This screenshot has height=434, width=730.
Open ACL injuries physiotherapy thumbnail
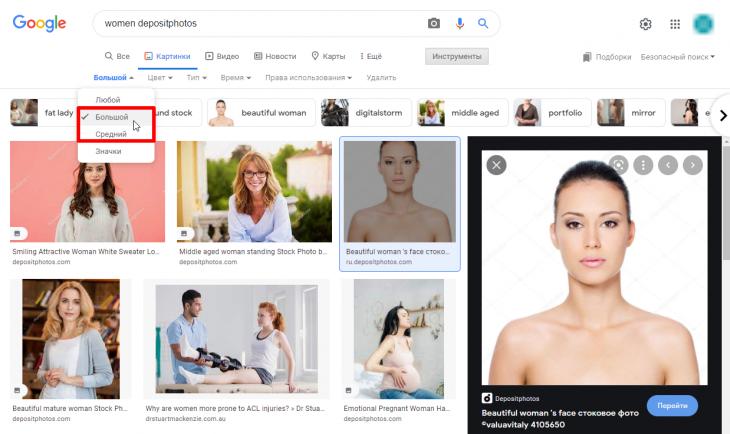pos(237,339)
